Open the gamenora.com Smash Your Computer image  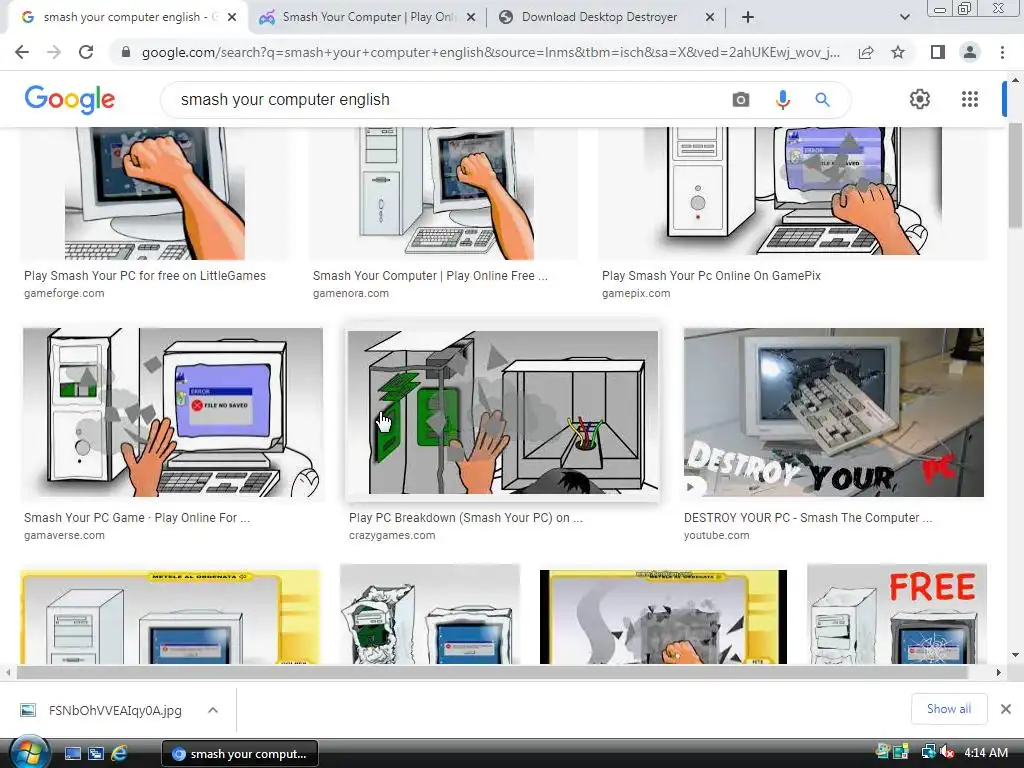point(447,194)
